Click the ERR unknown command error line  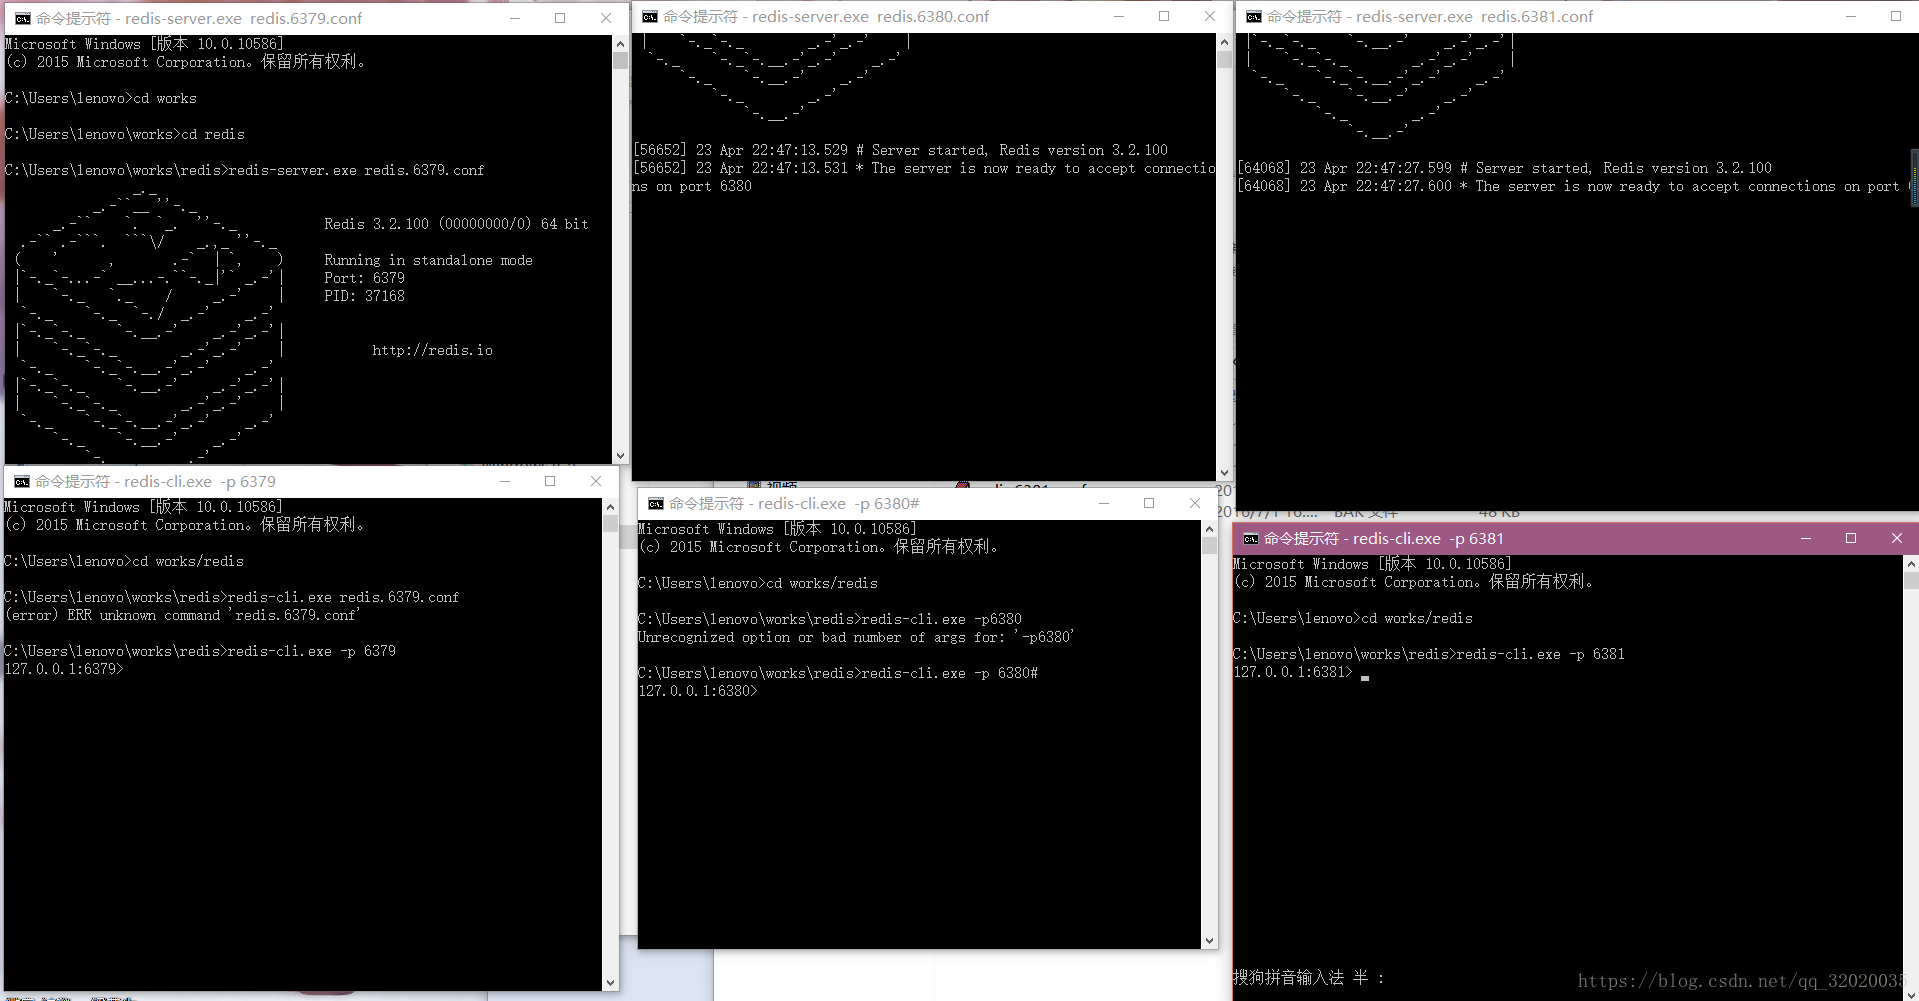coord(181,615)
